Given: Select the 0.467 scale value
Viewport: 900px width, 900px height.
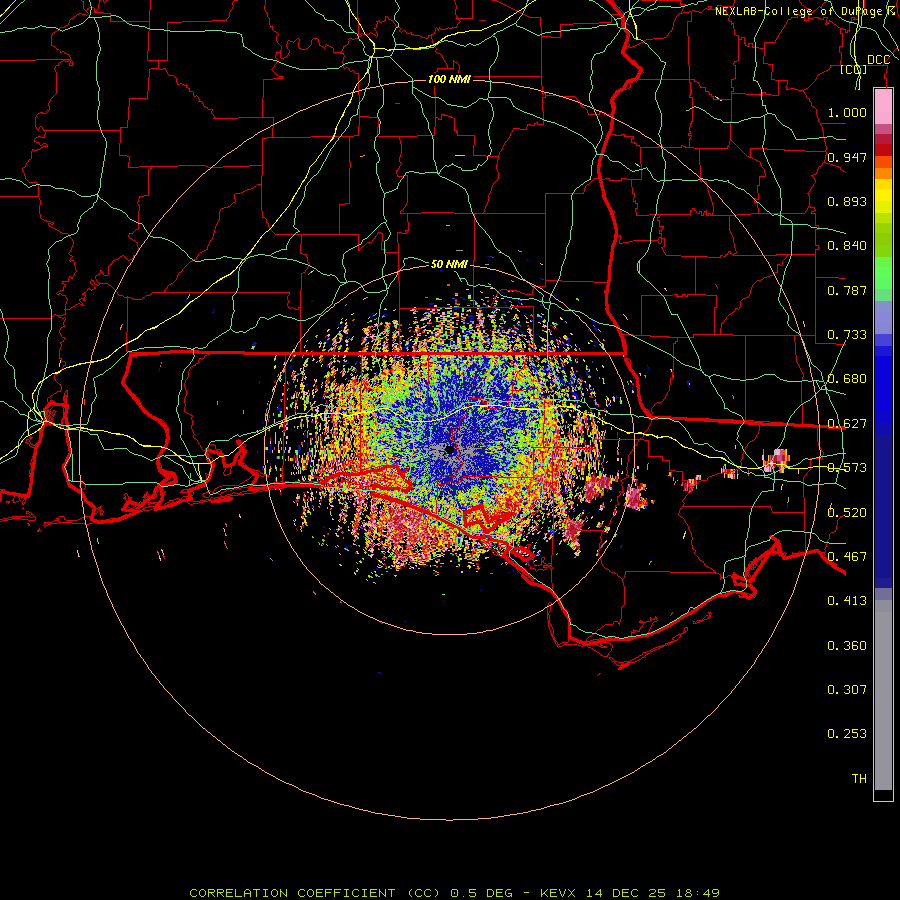Looking at the screenshot, I should click(x=847, y=557).
